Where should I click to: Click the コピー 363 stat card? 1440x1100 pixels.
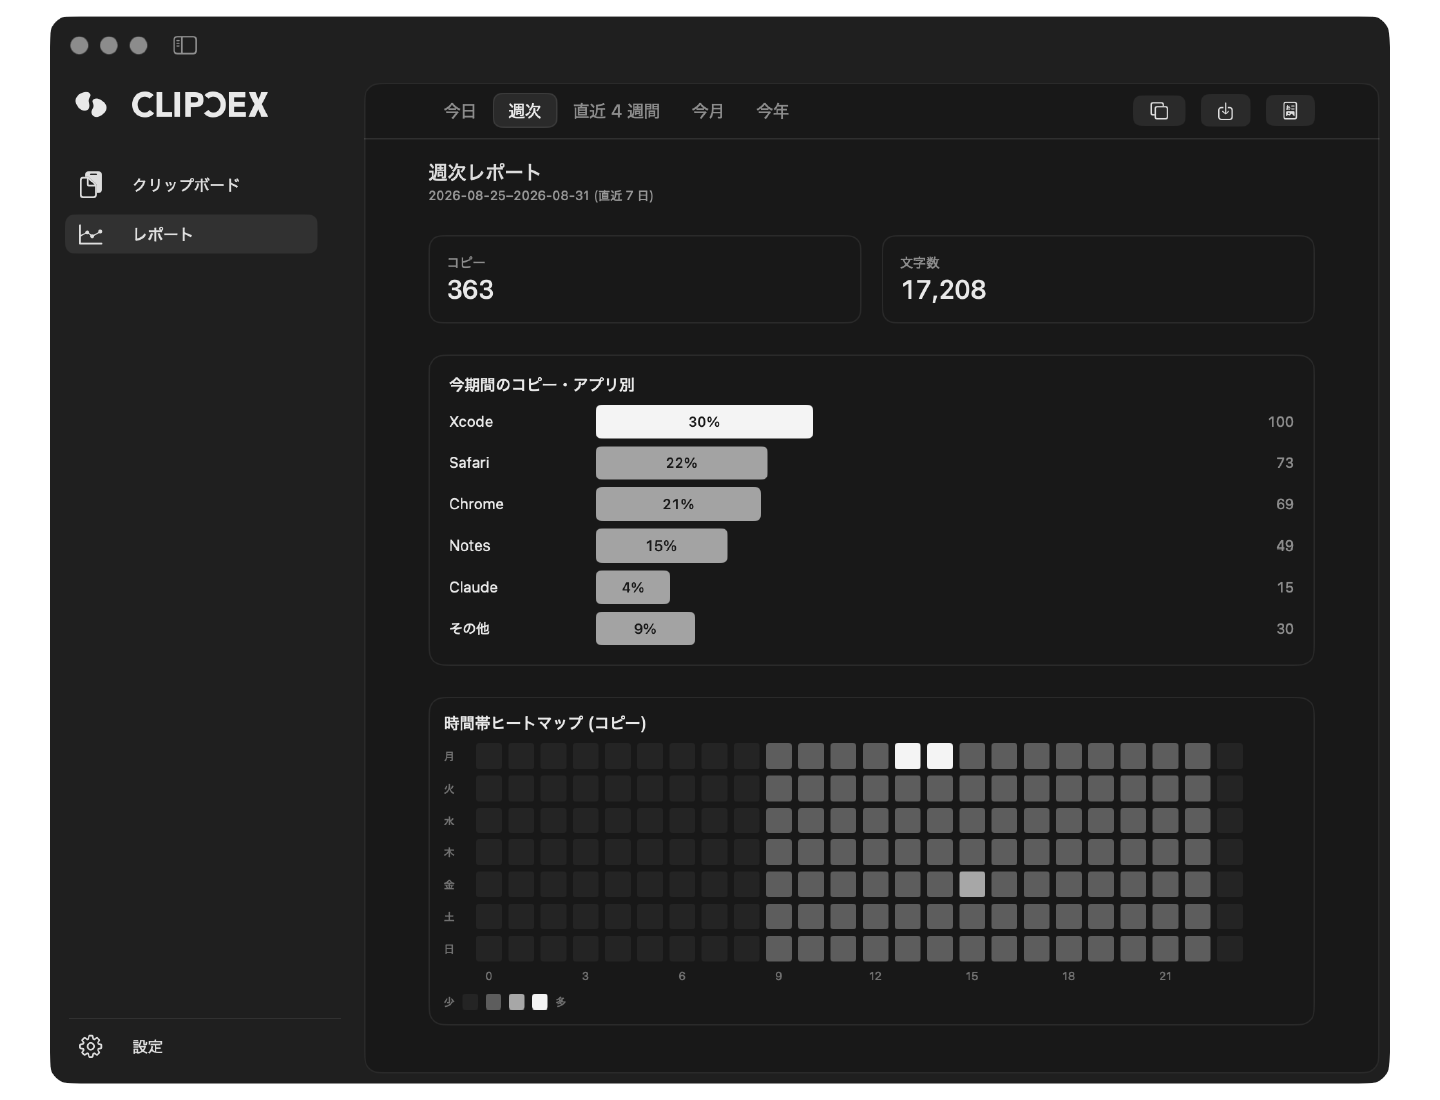click(x=645, y=279)
